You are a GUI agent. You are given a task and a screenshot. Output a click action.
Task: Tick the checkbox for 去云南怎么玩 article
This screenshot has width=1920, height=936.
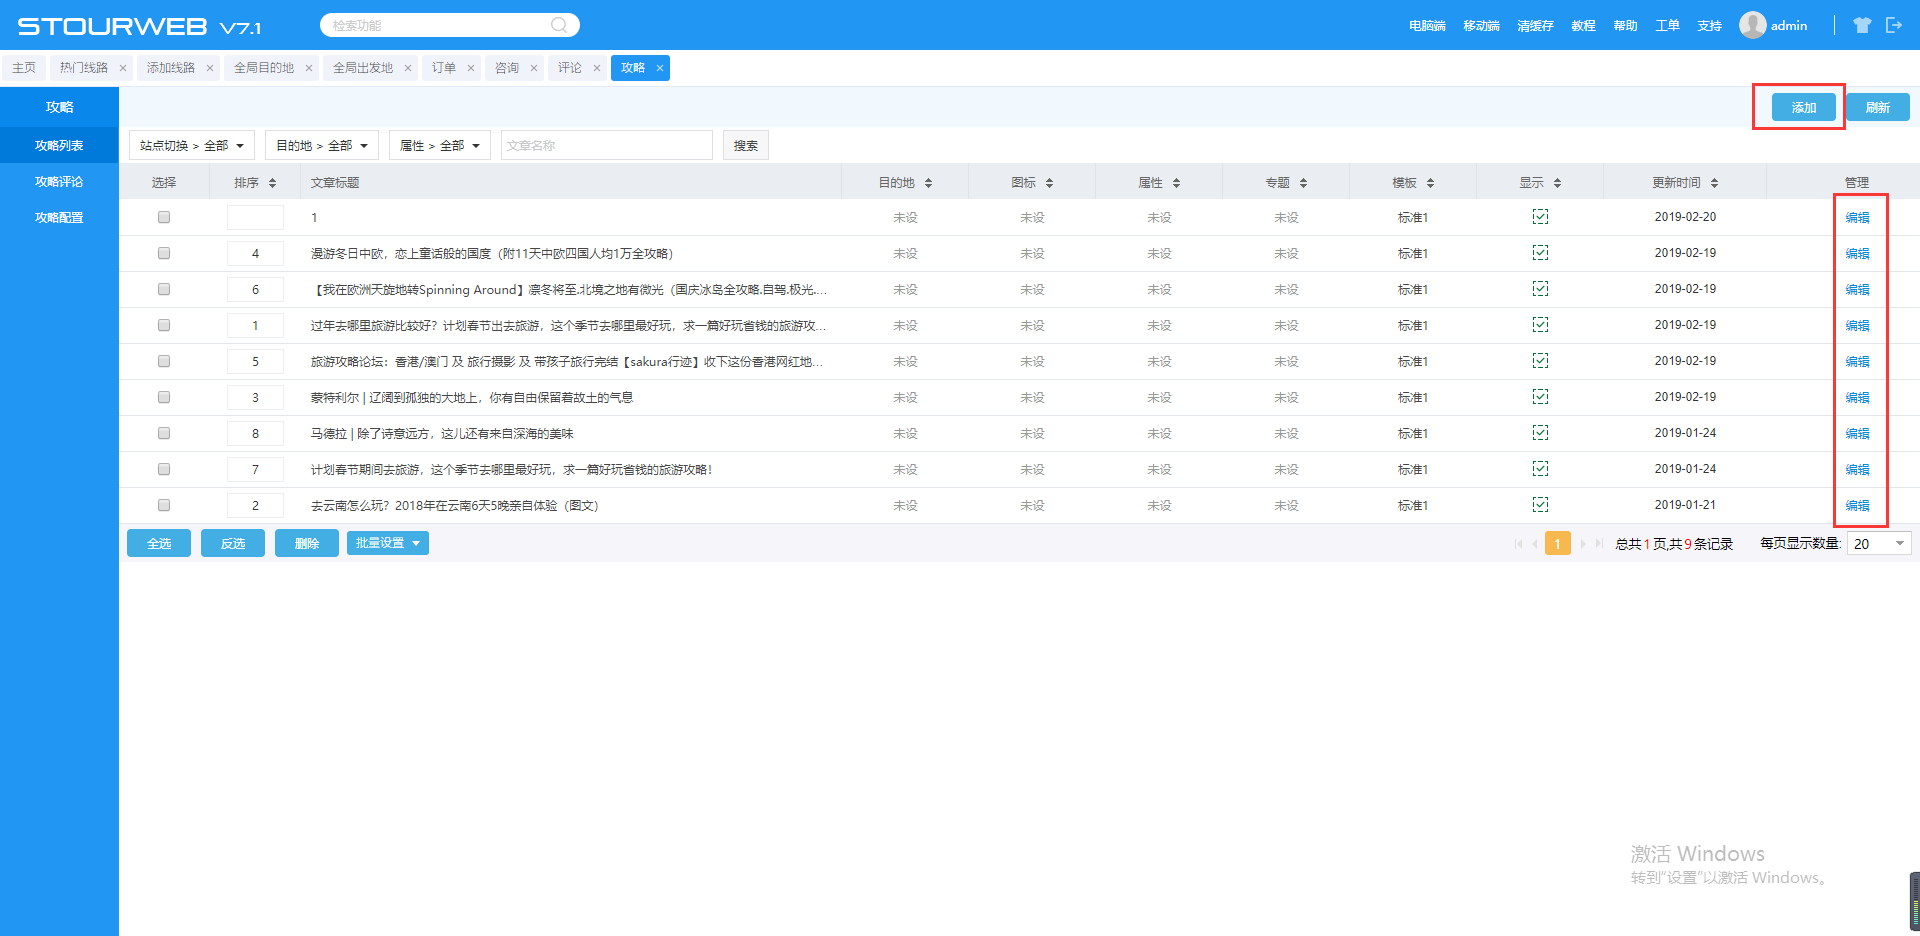click(x=164, y=505)
